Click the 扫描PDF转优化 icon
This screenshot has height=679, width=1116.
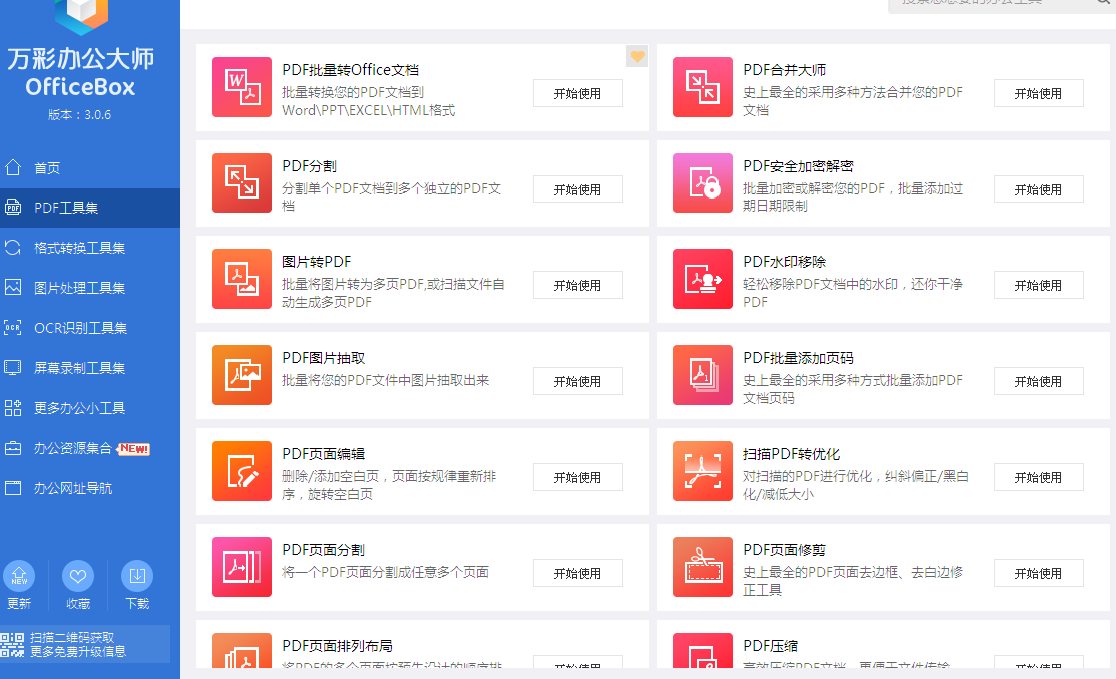(x=703, y=471)
